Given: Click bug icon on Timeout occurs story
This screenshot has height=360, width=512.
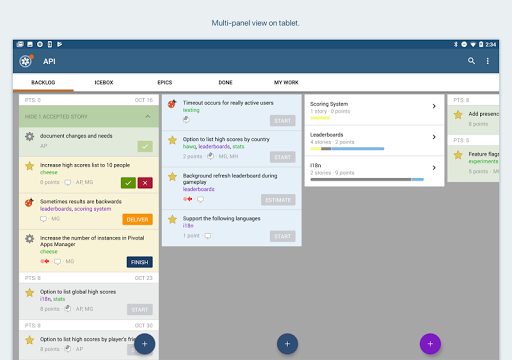Looking at the screenshot, I should click(x=172, y=104).
